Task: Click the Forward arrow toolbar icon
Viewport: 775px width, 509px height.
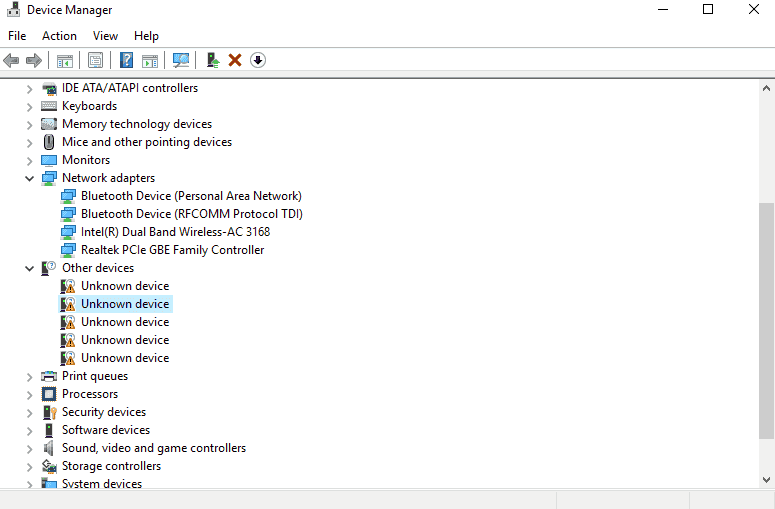Action: click(x=34, y=60)
